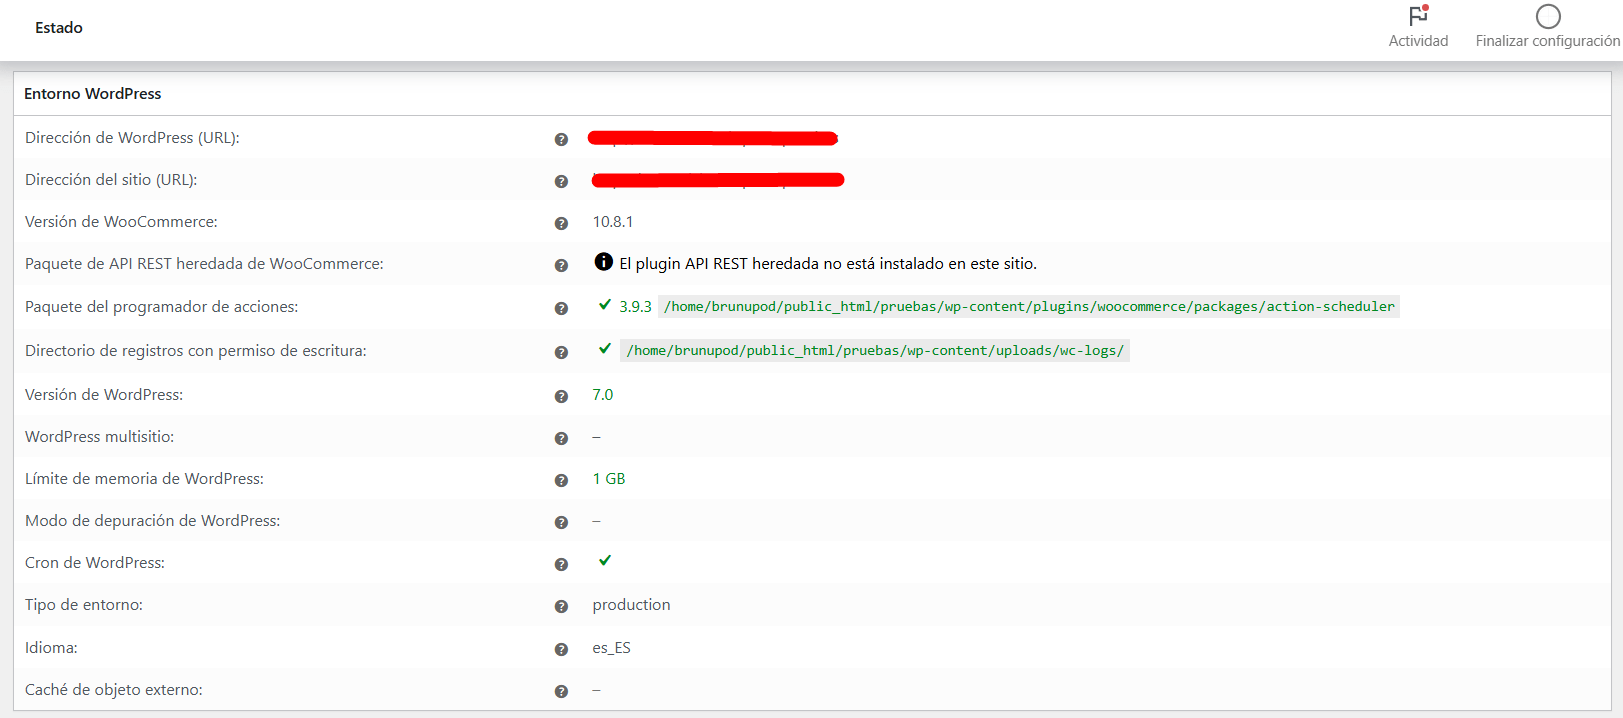The image size is (1623, 718).
Task: Click help icon for Modo de depuración de WordPress
Action: pyautogui.click(x=561, y=522)
